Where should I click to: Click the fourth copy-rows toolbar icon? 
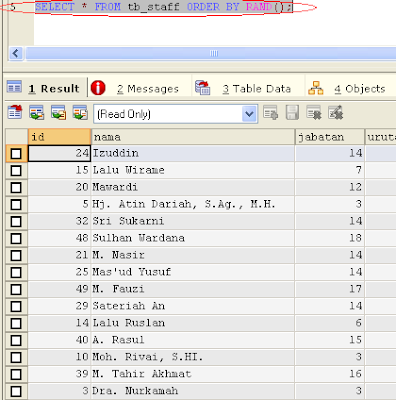[80, 112]
